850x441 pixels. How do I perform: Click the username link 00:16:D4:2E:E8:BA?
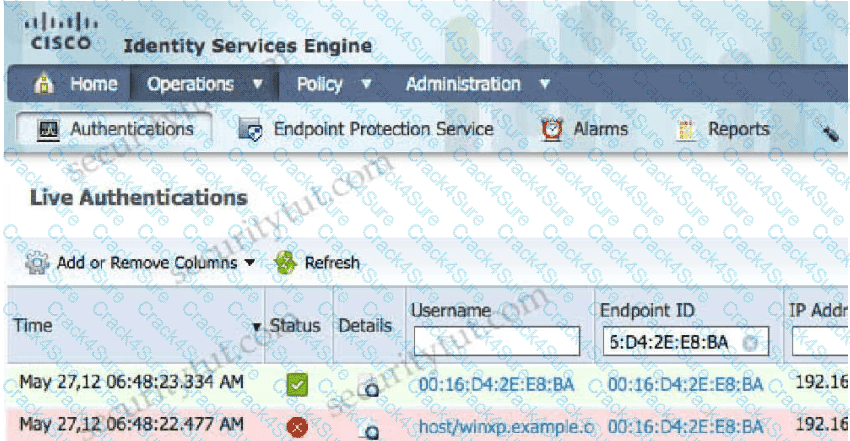pos(497,384)
